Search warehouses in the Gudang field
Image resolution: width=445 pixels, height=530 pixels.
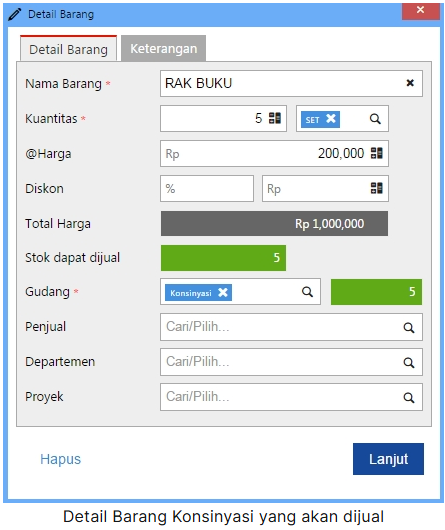[x=307, y=292]
